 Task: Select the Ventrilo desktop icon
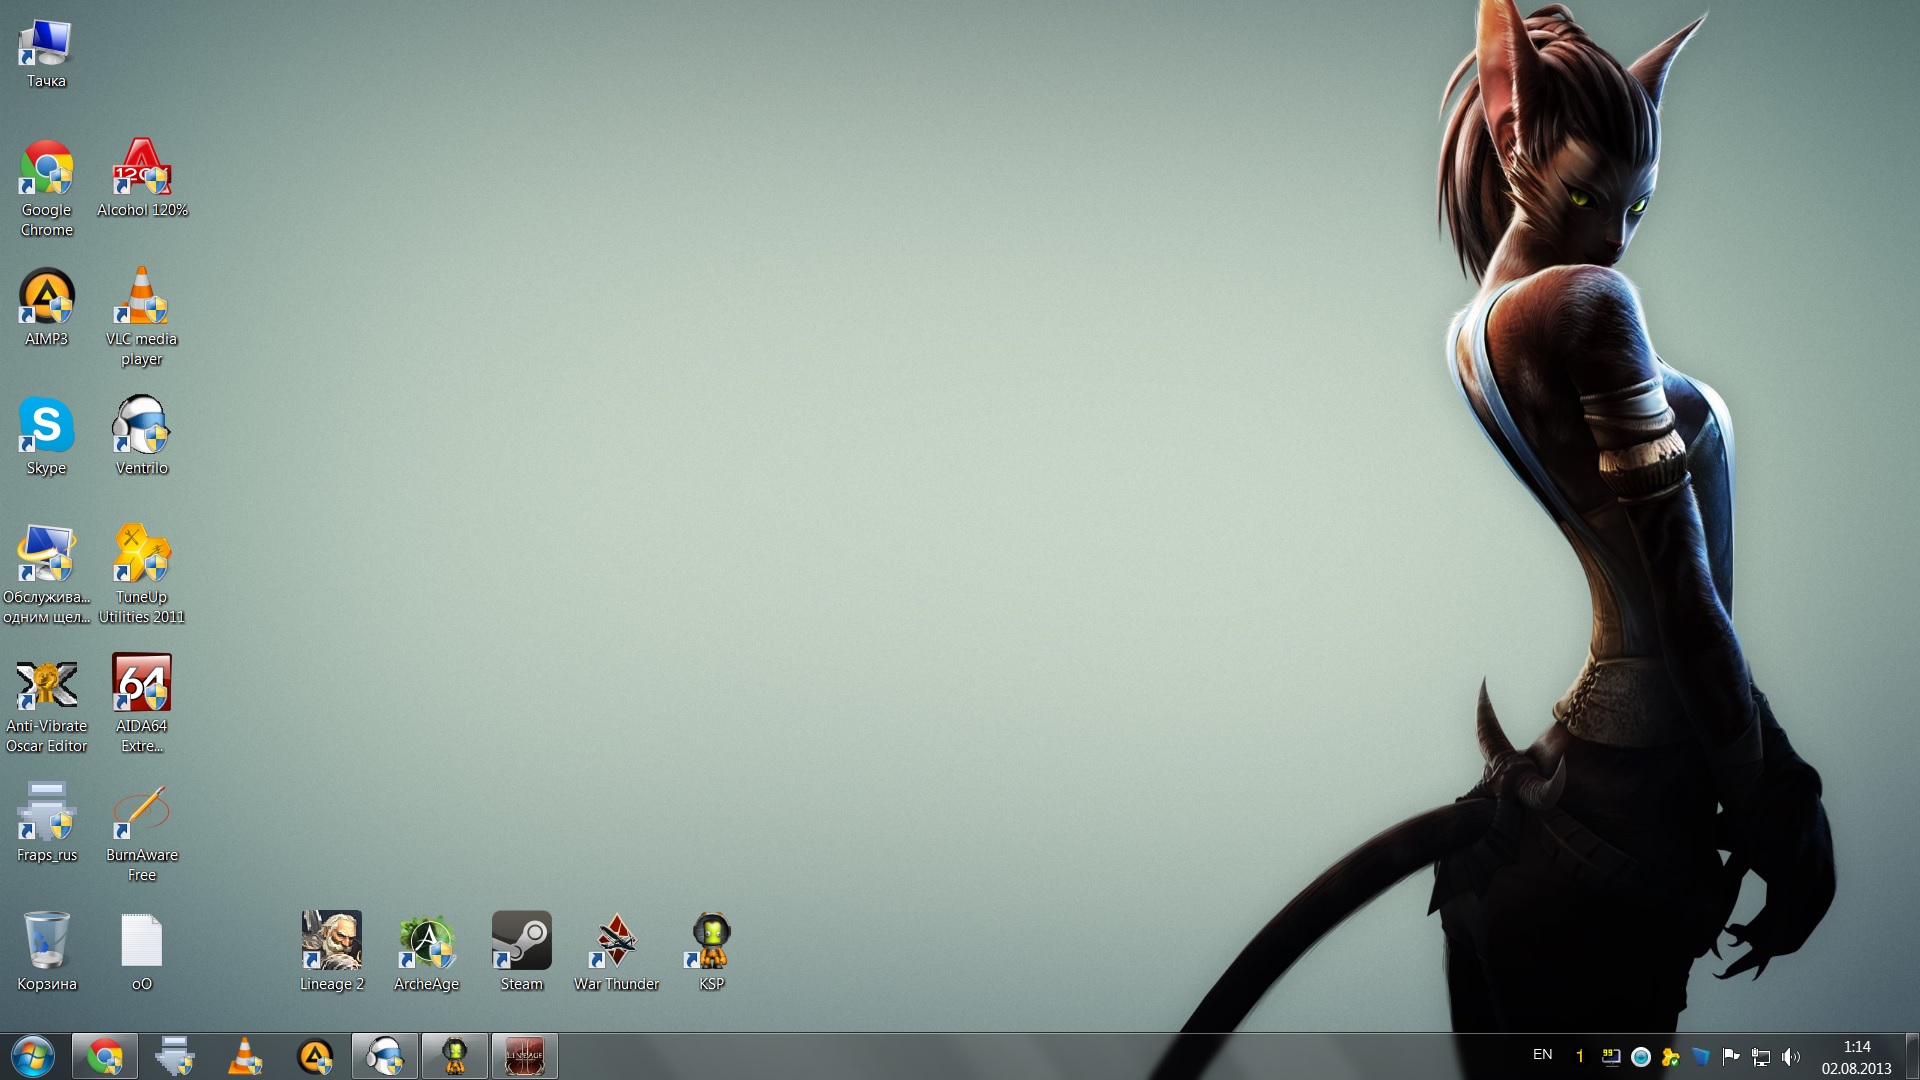click(142, 436)
